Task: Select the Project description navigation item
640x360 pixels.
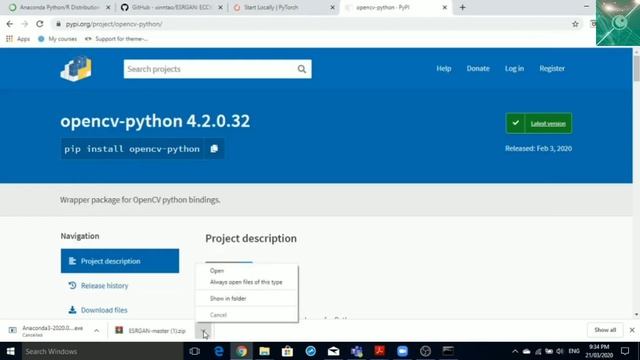Action: click(120, 261)
